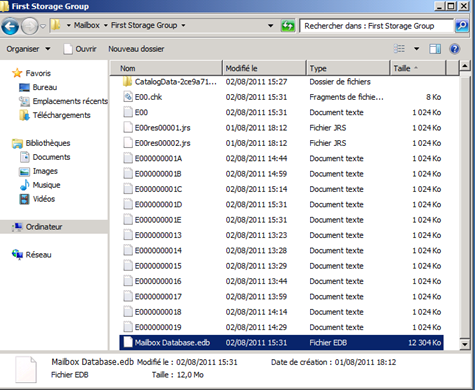The image size is (475, 390).
Task: Select Bibliothèques in navigation pane
Action: (x=48, y=143)
